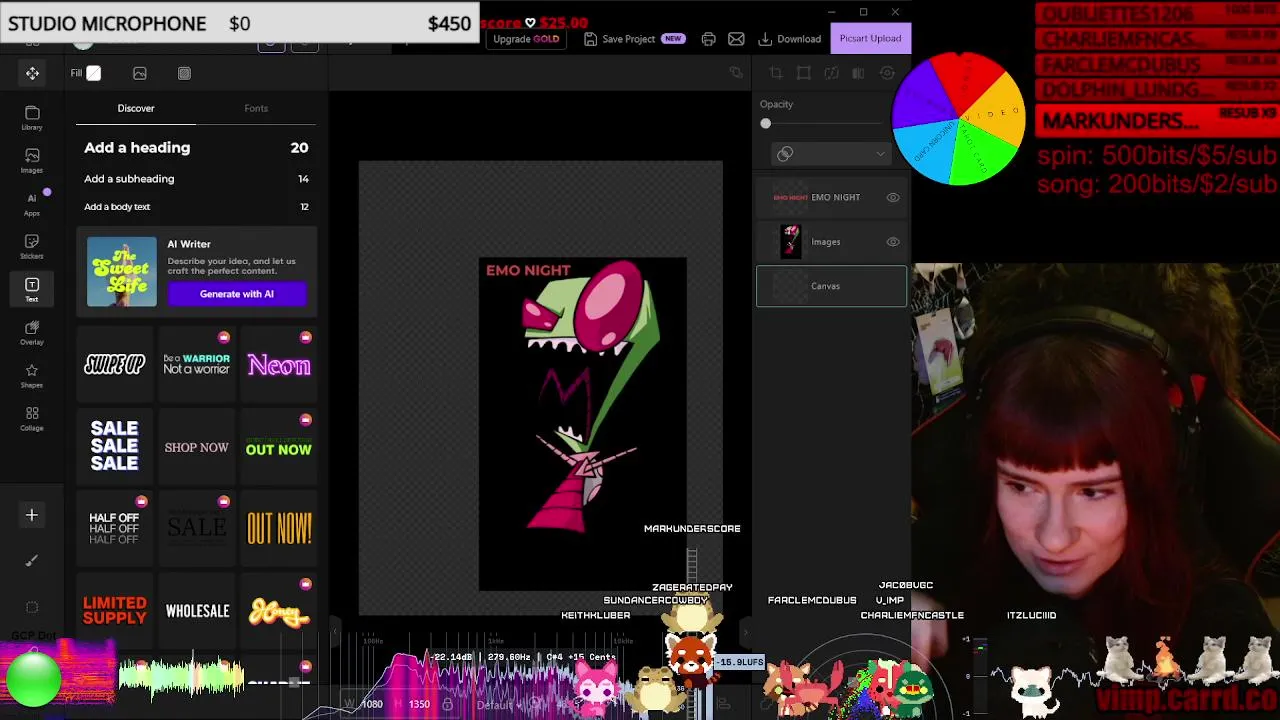
Task: Choose the HALF OFF text preset
Action: pos(115,529)
